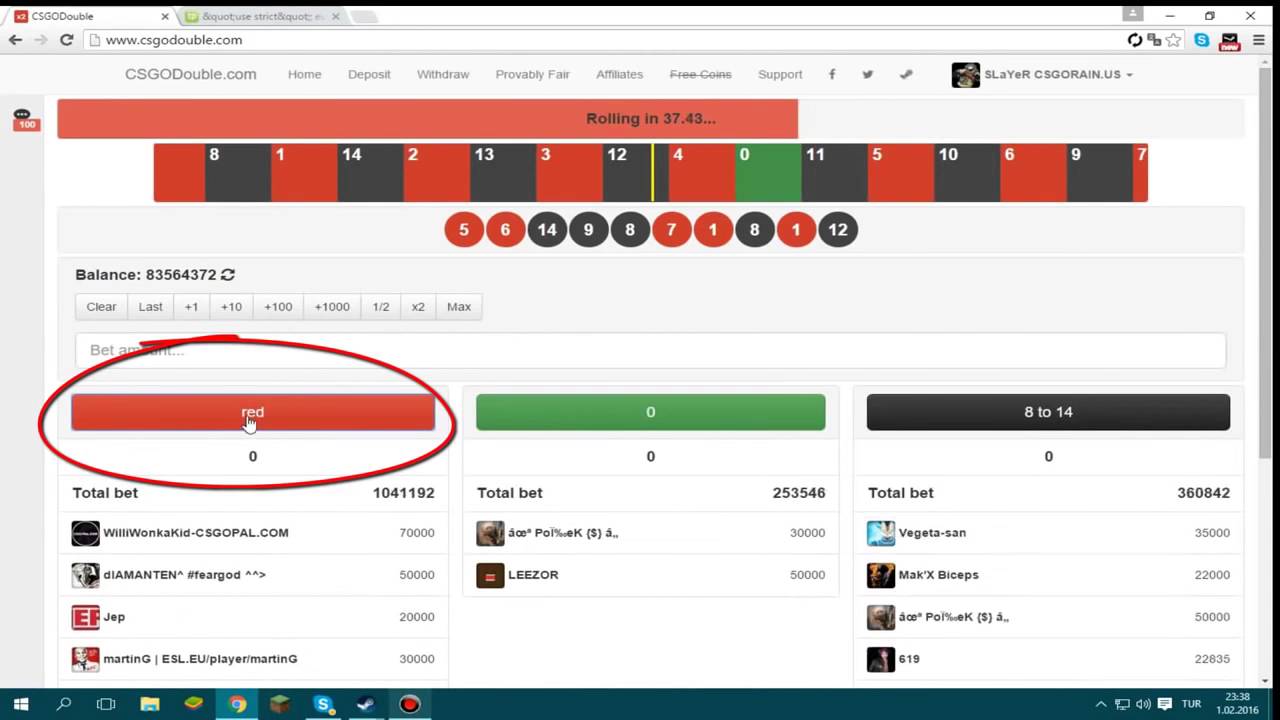The width and height of the screenshot is (1280, 720).
Task: Open the SLaYeR CSGORAIN.US account dropdown
Action: pyautogui.click(x=1042, y=74)
